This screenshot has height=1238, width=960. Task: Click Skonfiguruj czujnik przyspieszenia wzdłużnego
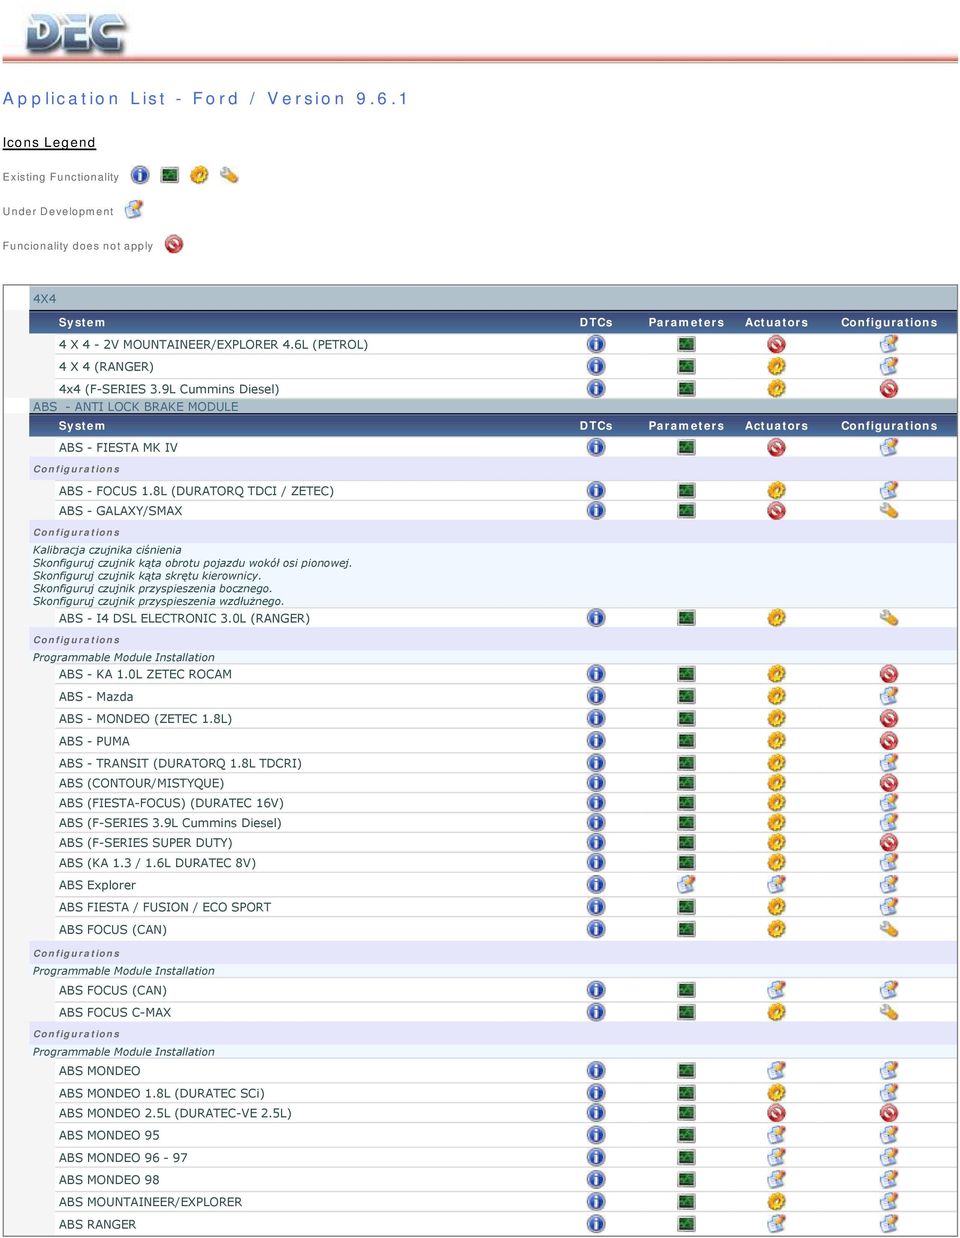[158, 602]
